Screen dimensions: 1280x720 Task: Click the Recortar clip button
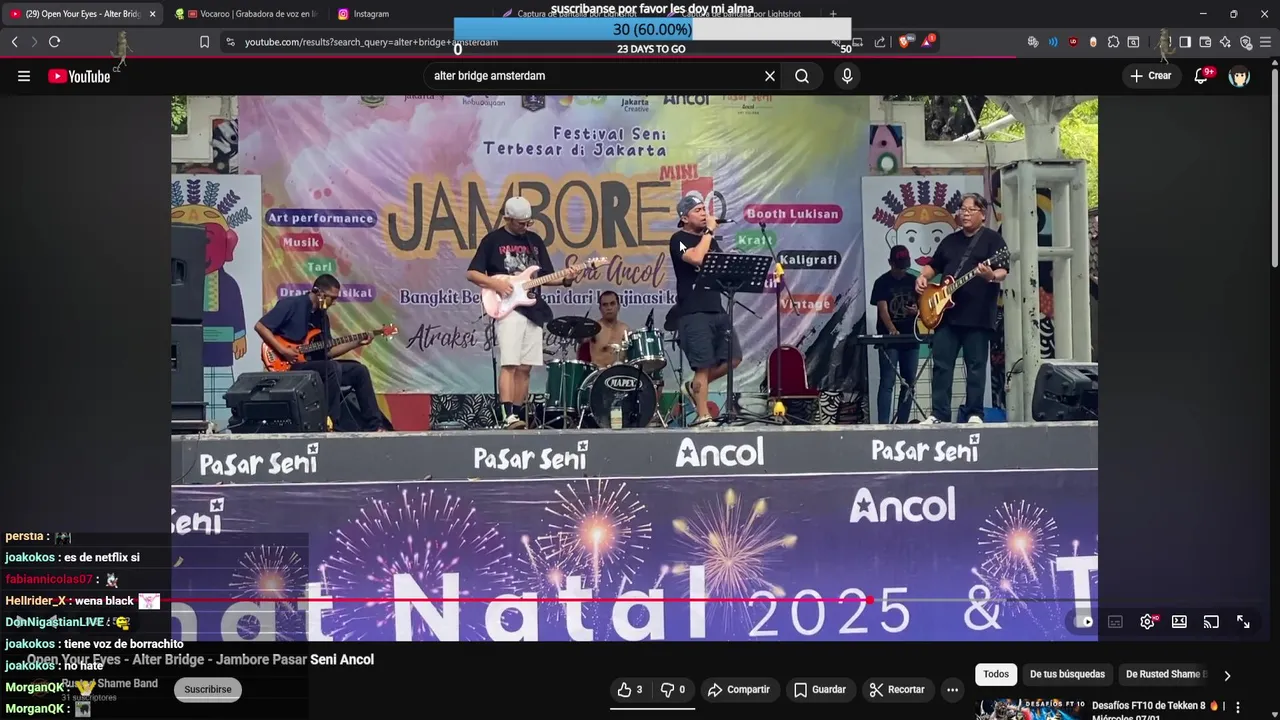coord(897,690)
